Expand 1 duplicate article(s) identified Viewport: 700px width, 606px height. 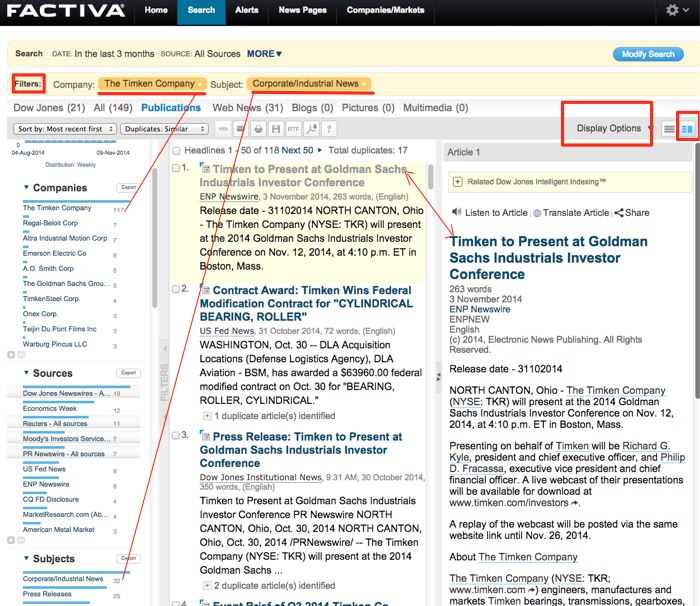207,416
